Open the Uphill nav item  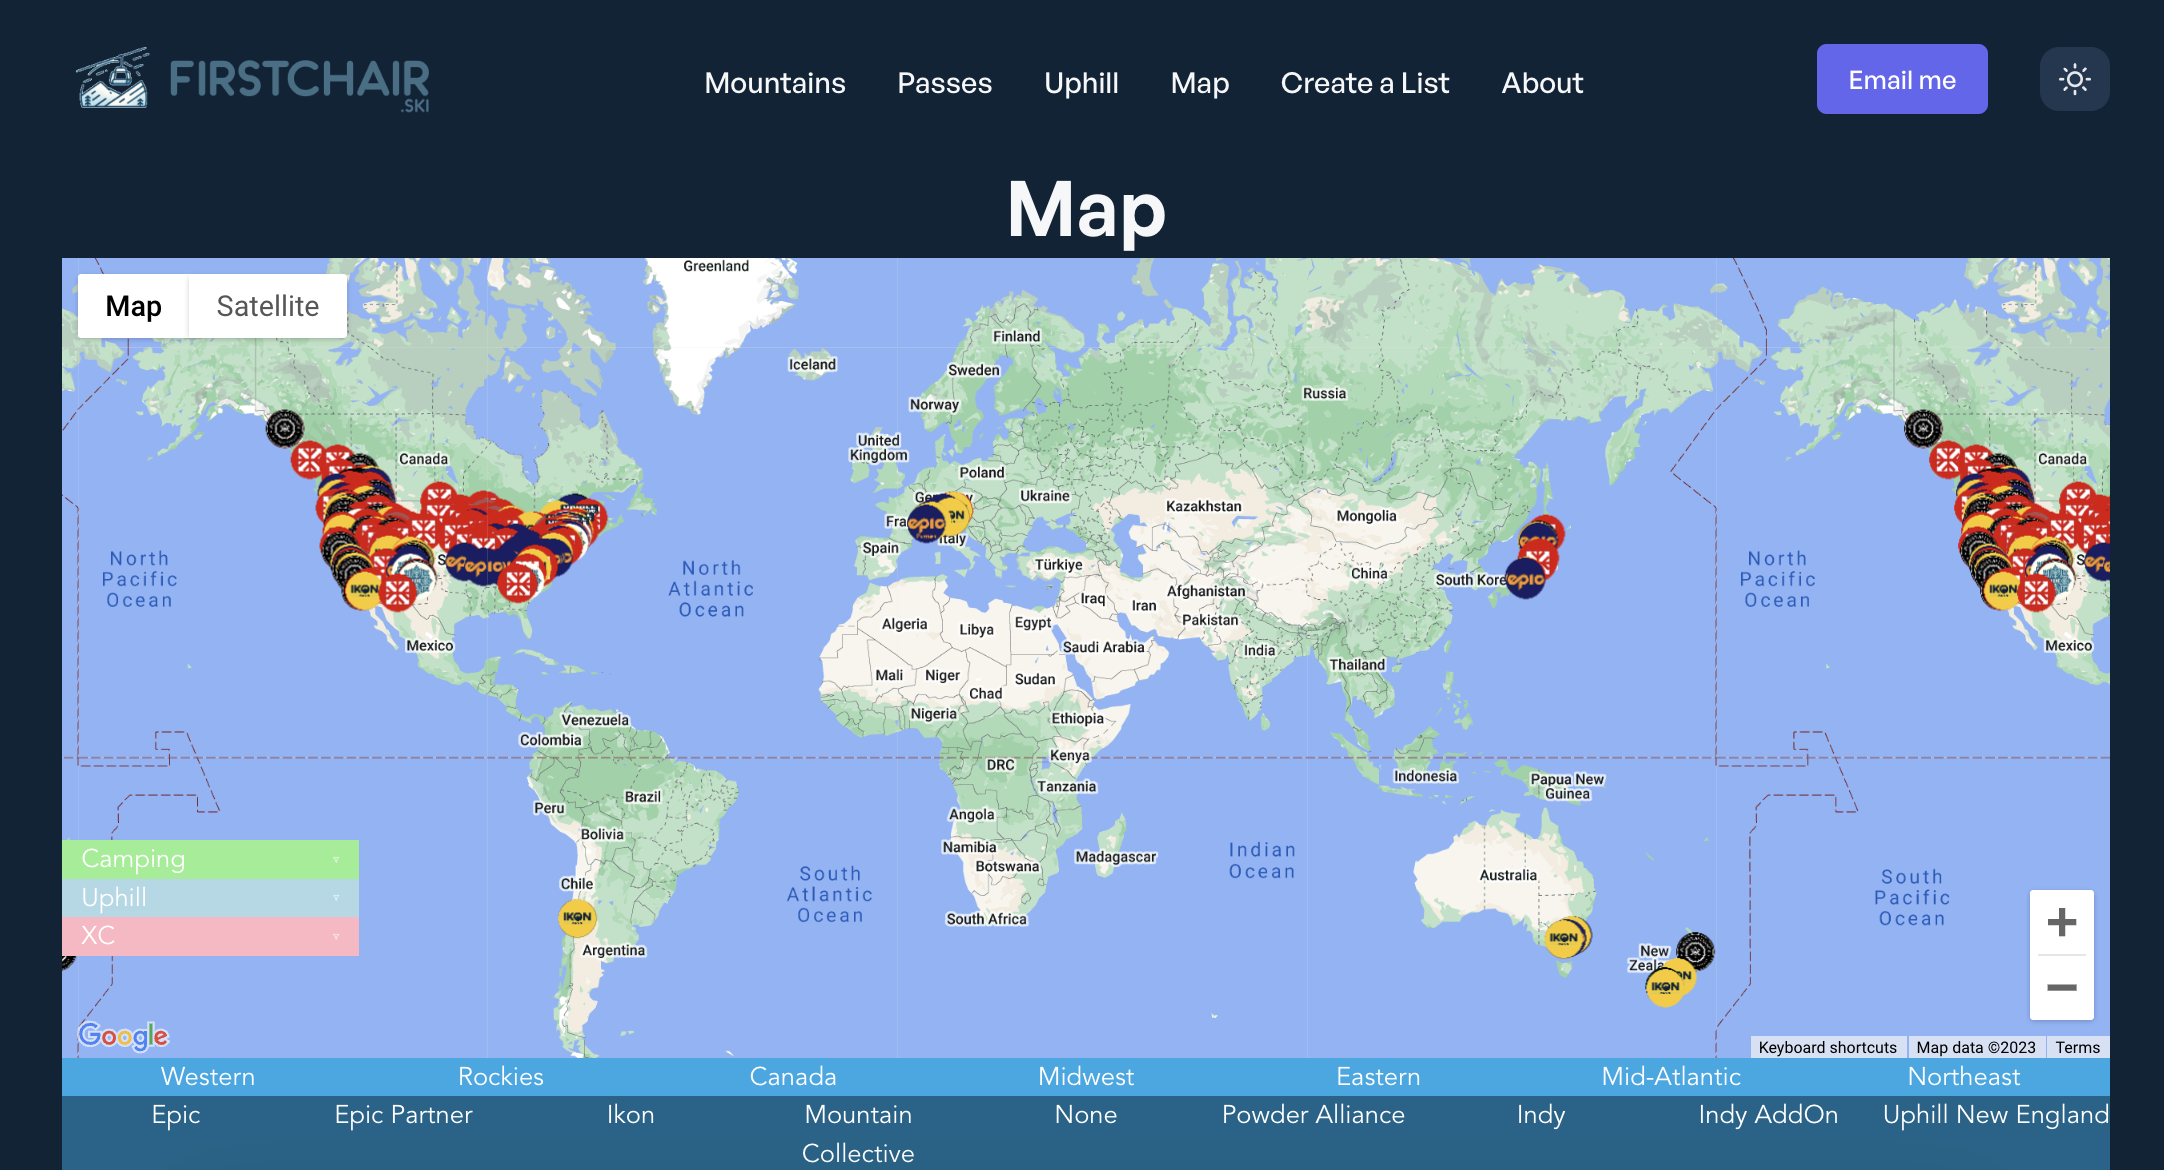(1081, 83)
